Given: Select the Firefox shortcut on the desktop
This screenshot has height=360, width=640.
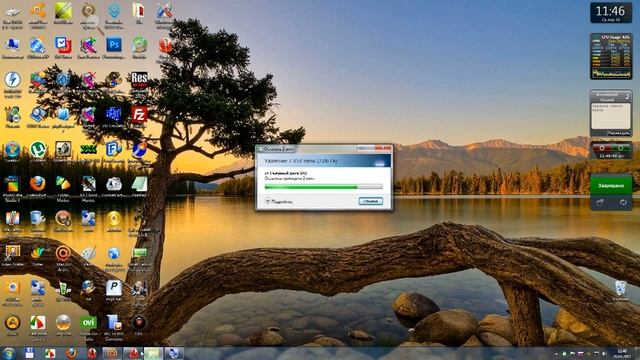Looking at the screenshot, I should pyautogui.click(x=38, y=184).
